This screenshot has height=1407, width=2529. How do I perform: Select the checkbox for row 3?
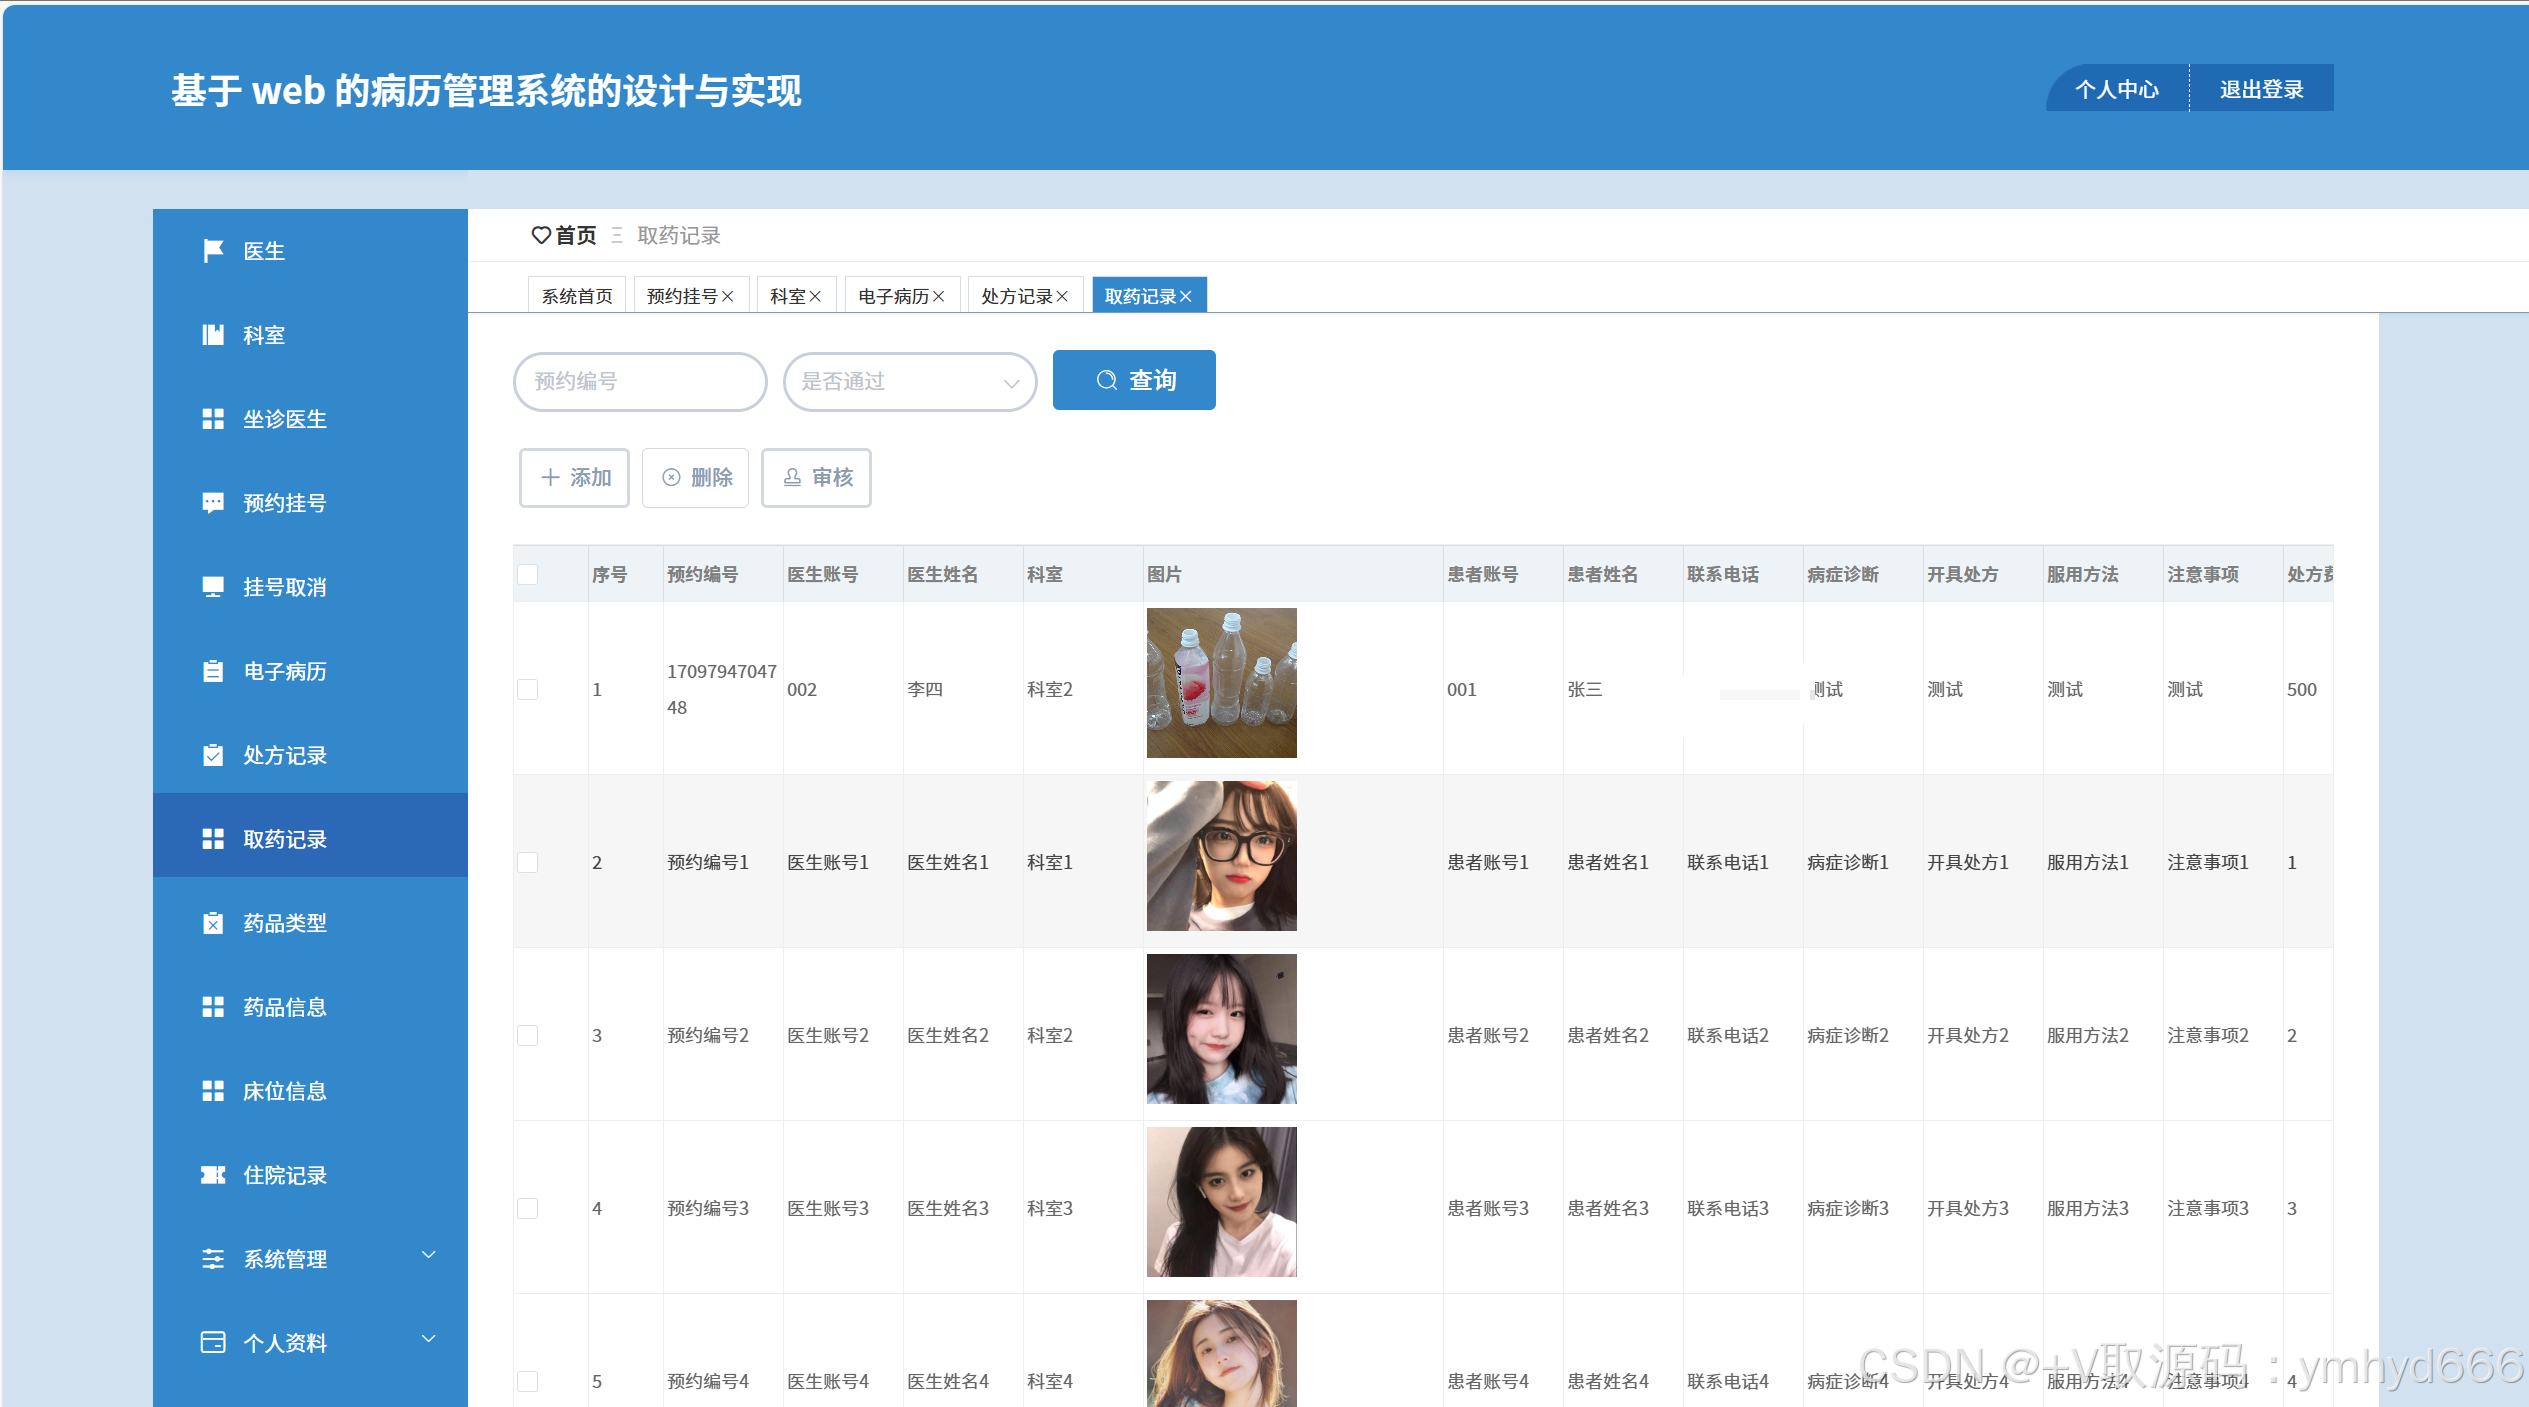pos(528,1036)
